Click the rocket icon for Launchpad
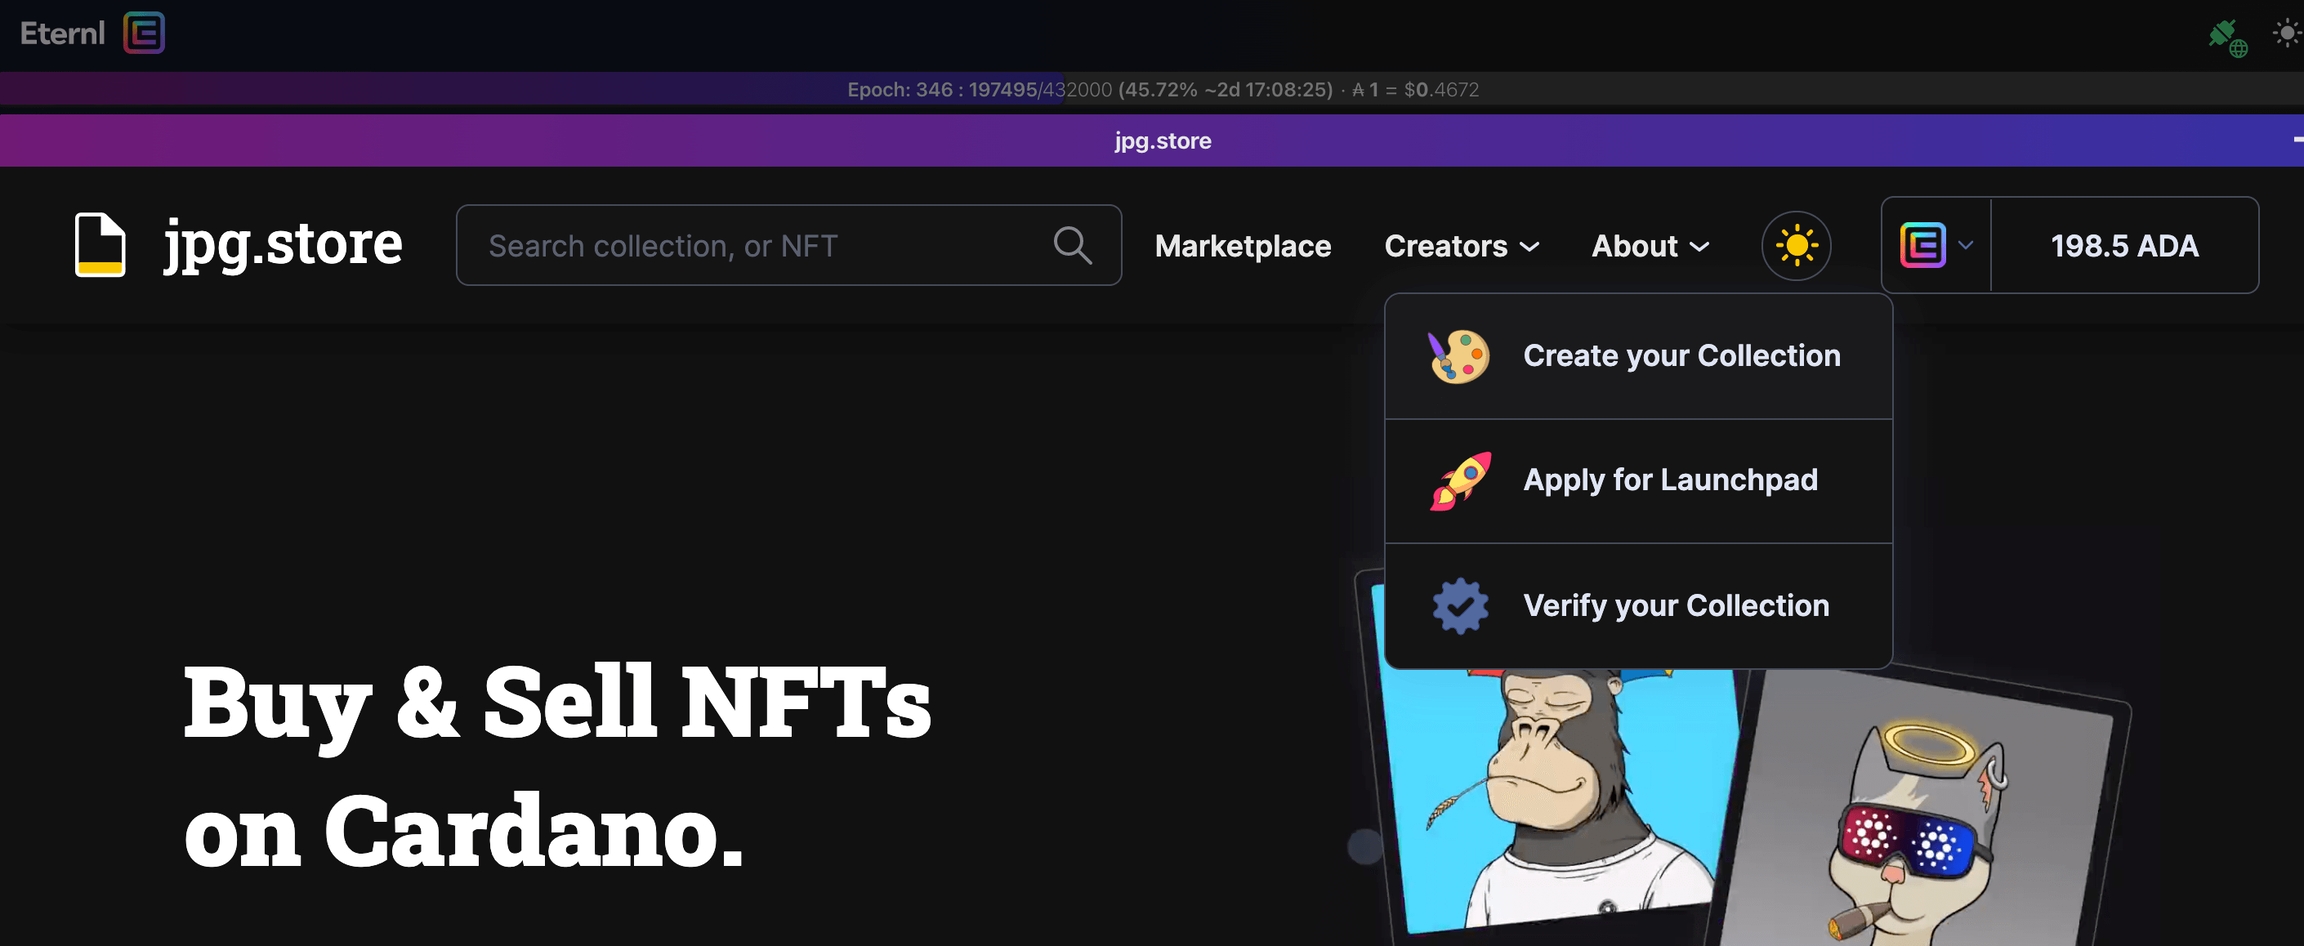 click(x=1460, y=481)
